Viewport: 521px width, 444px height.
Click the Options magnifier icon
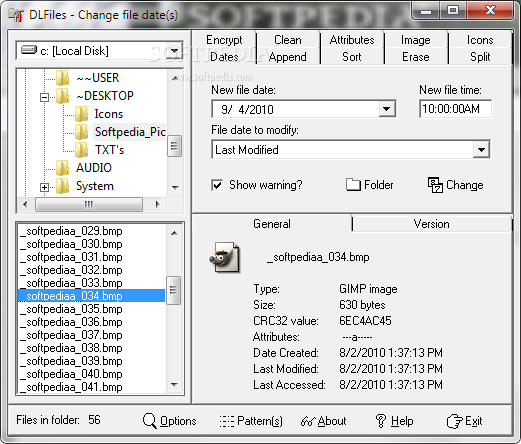[x=150, y=421]
